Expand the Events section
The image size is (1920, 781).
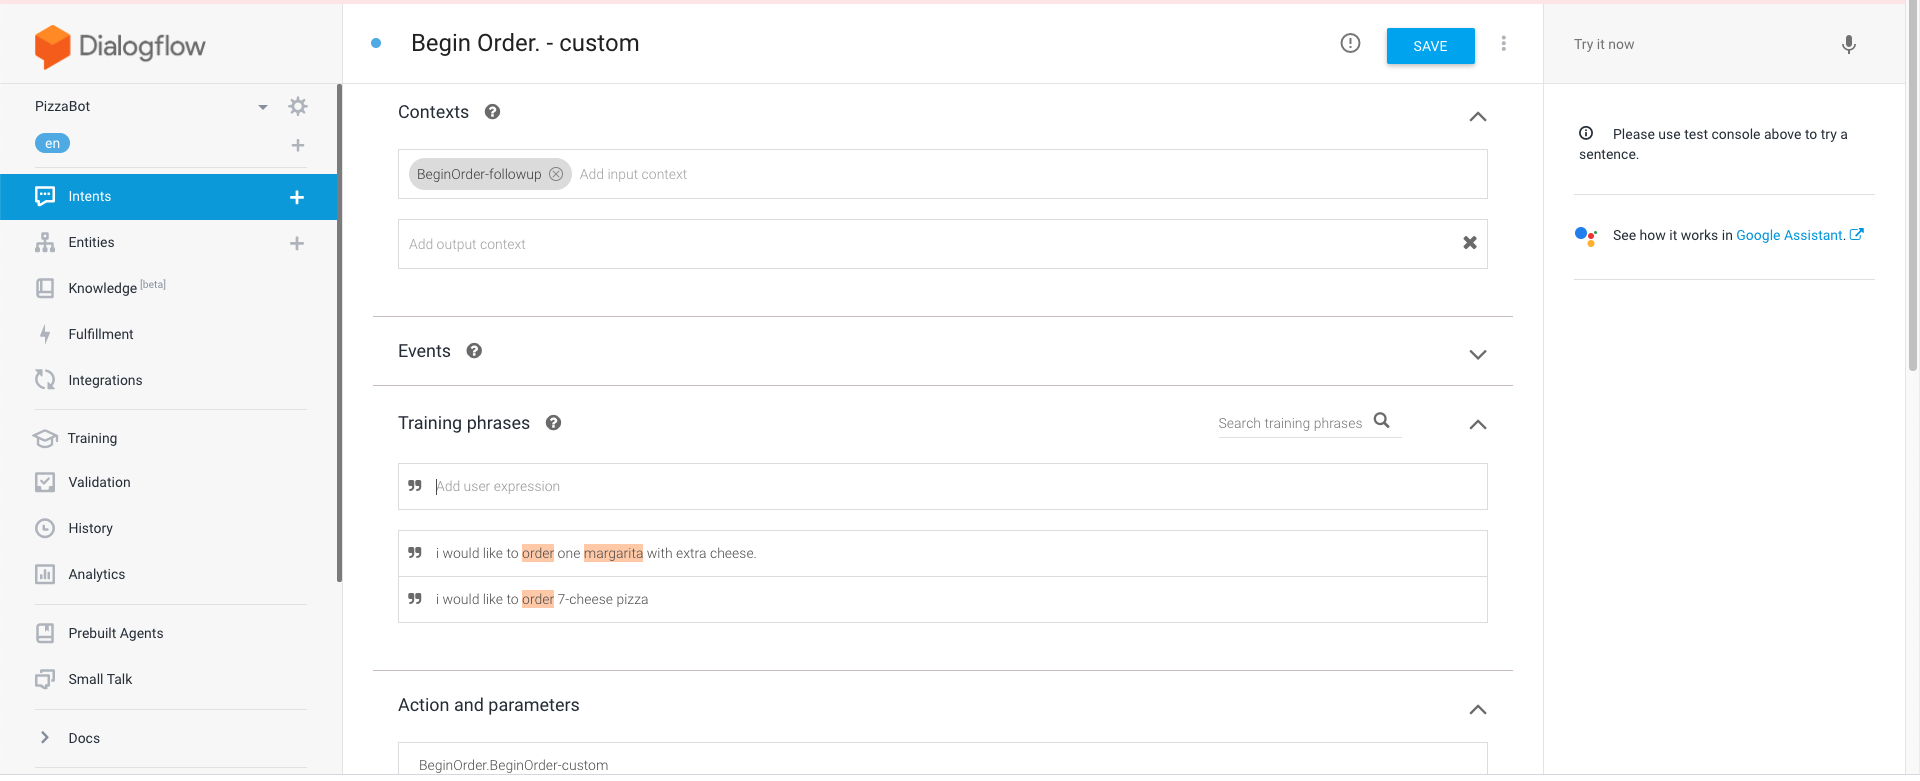point(1478,355)
